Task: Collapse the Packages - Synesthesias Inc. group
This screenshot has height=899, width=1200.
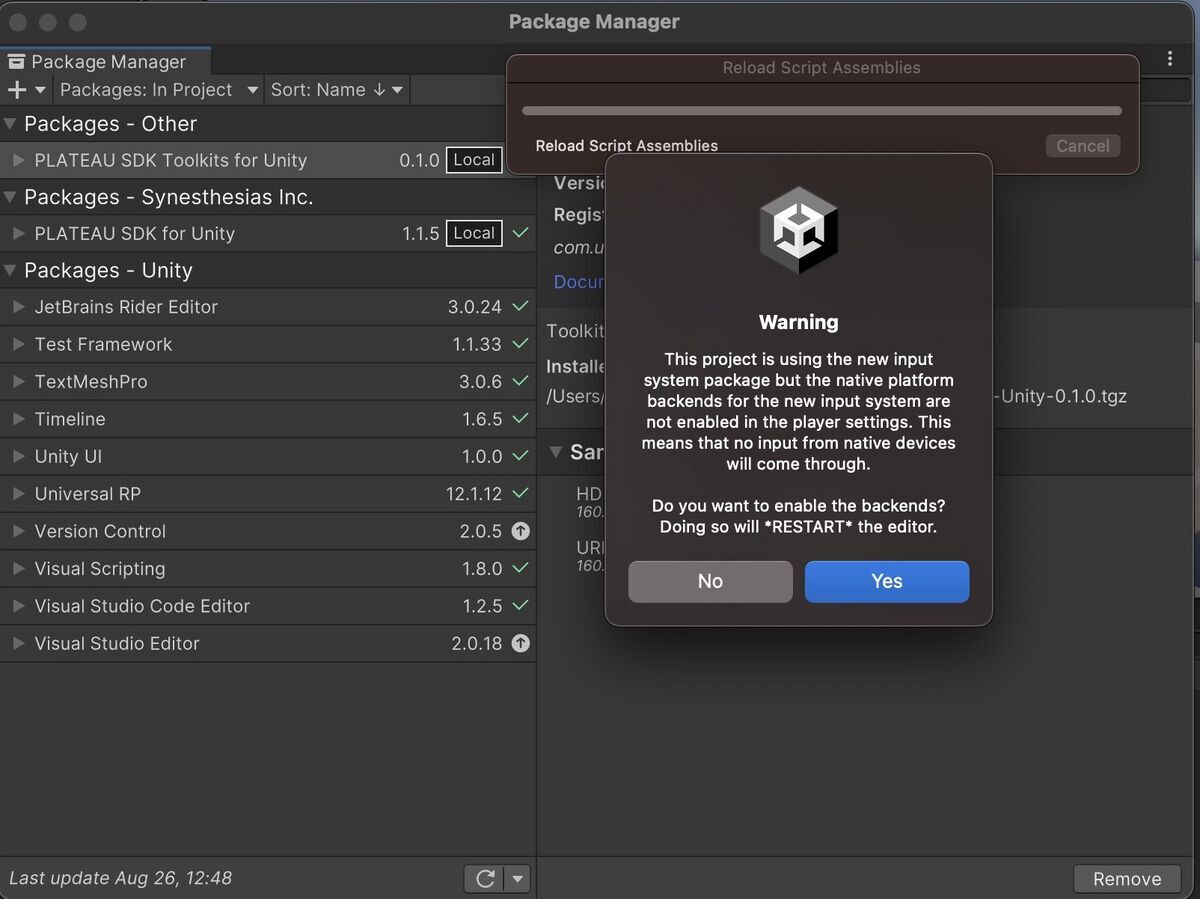Action: pos(10,197)
